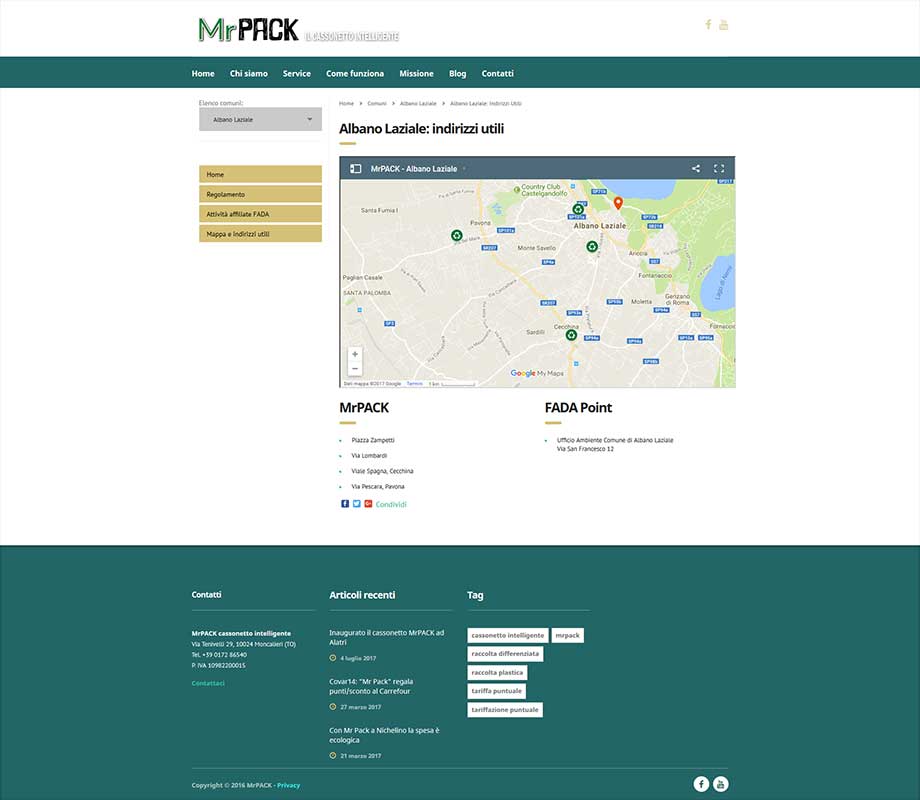The width and height of the screenshot is (920, 800).
Task: Click the map Termini link
Action: point(415,383)
